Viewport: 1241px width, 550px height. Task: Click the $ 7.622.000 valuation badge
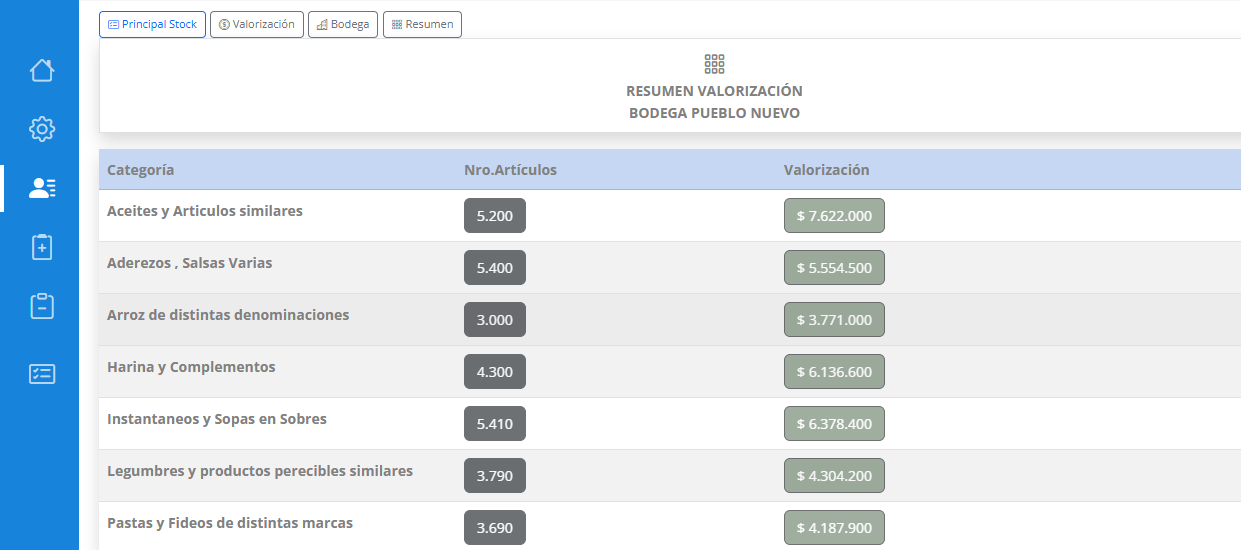pyautogui.click(x=834, y=216)
